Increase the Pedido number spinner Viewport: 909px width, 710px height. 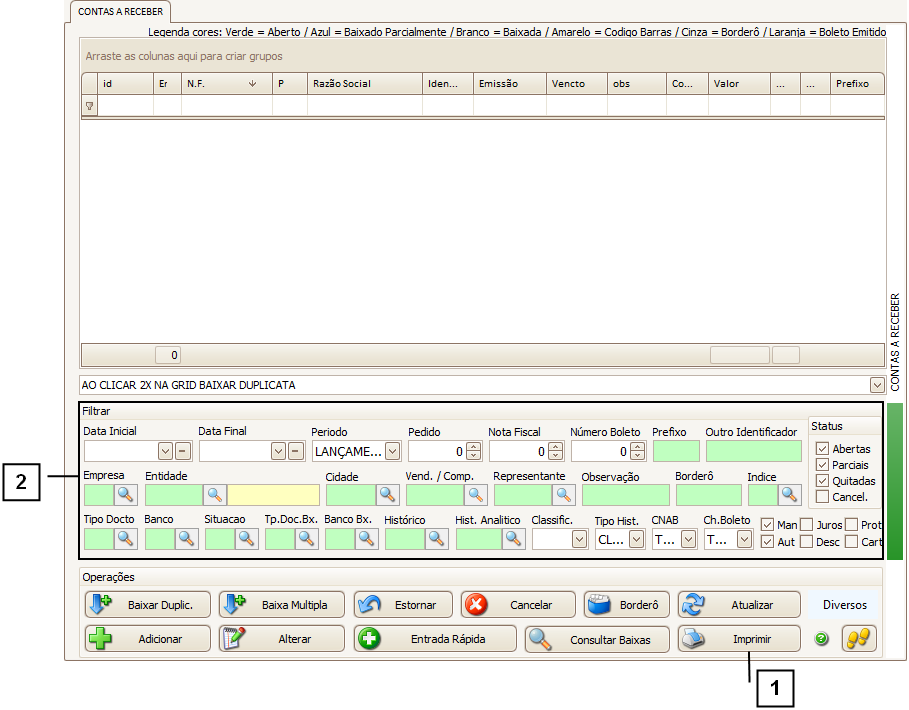473,446
